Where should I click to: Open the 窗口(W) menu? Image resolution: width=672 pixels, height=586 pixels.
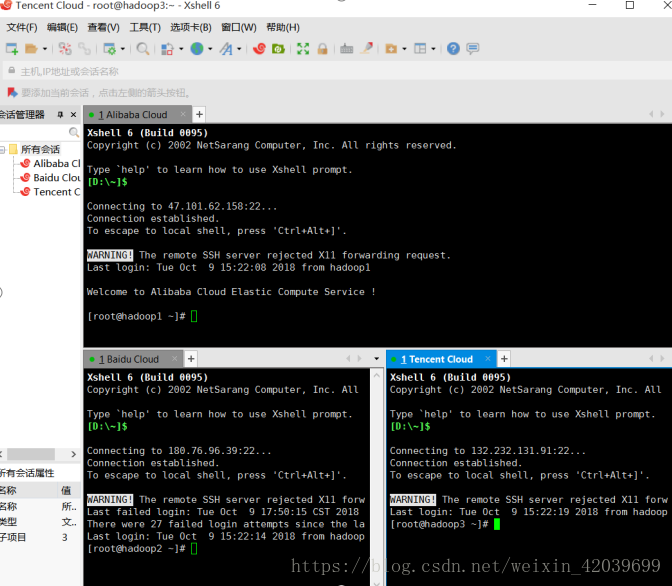click(x=239, y=28)
